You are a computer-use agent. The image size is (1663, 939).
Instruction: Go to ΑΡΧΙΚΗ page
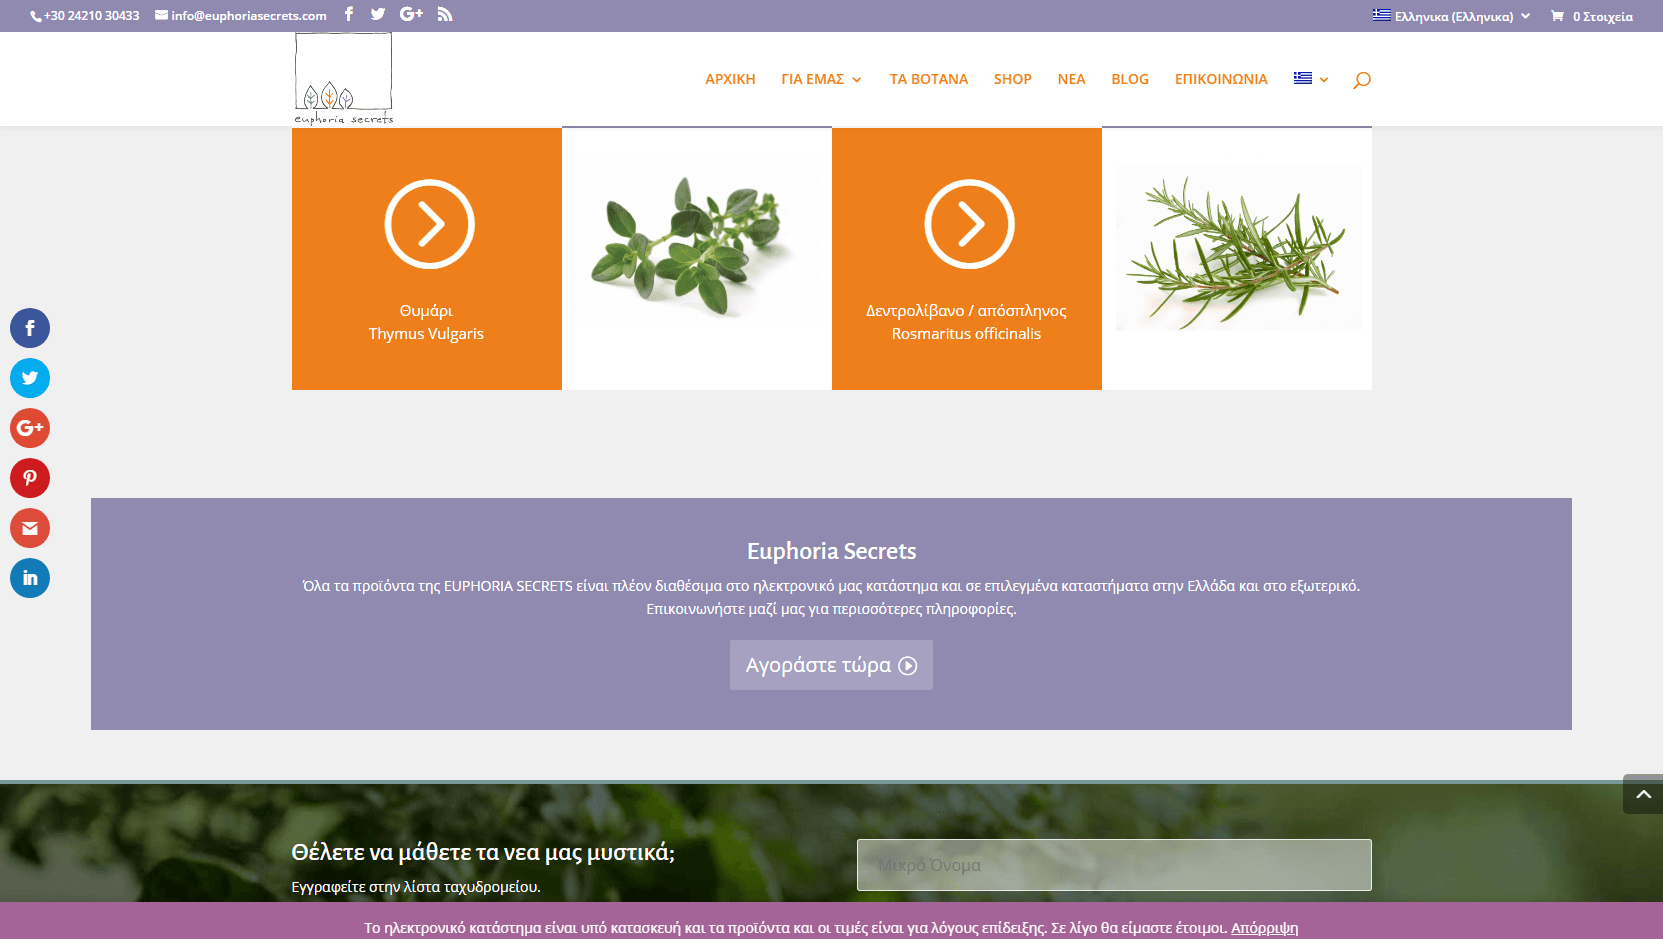[x=730, y=79]
